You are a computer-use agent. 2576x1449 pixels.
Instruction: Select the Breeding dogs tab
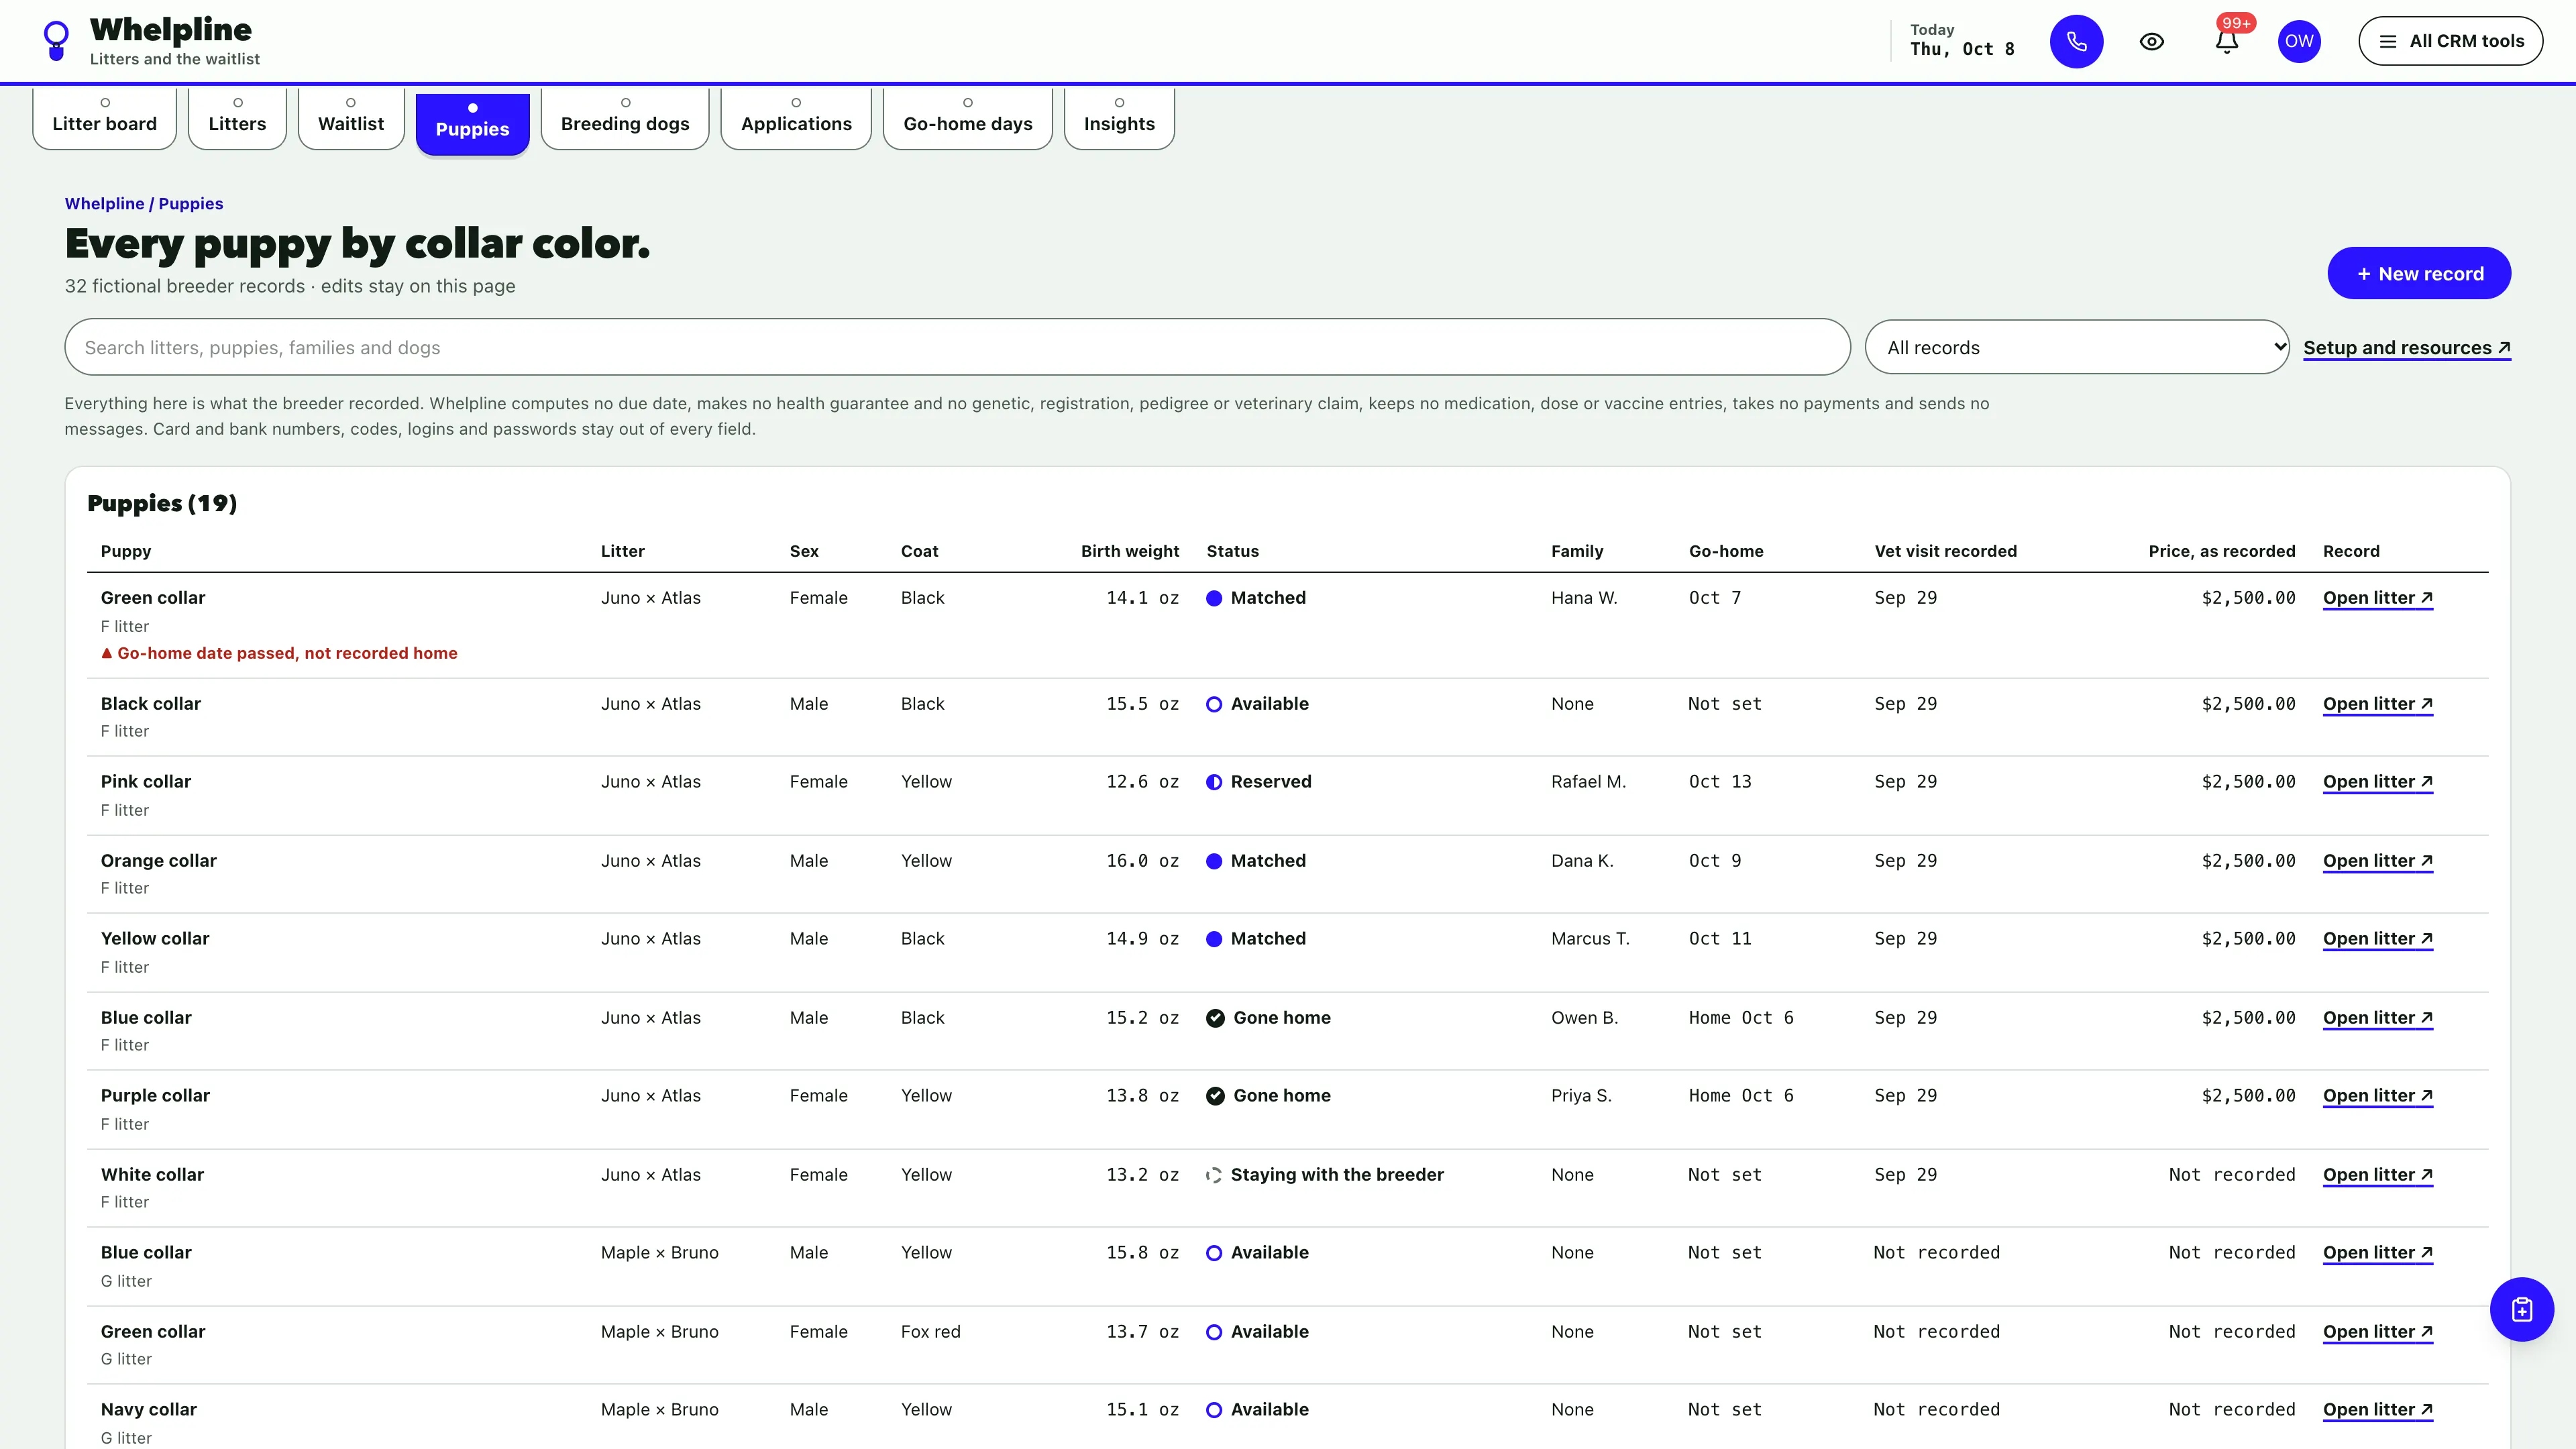click(625, 118)
